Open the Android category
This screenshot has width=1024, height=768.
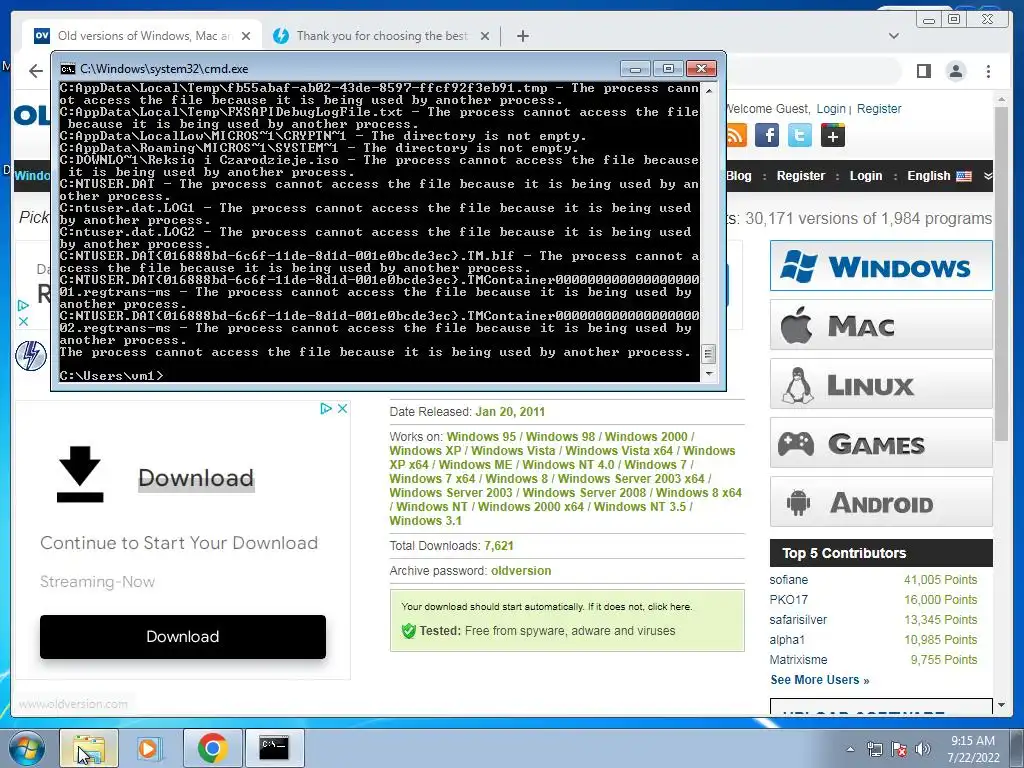coord(881,502)
